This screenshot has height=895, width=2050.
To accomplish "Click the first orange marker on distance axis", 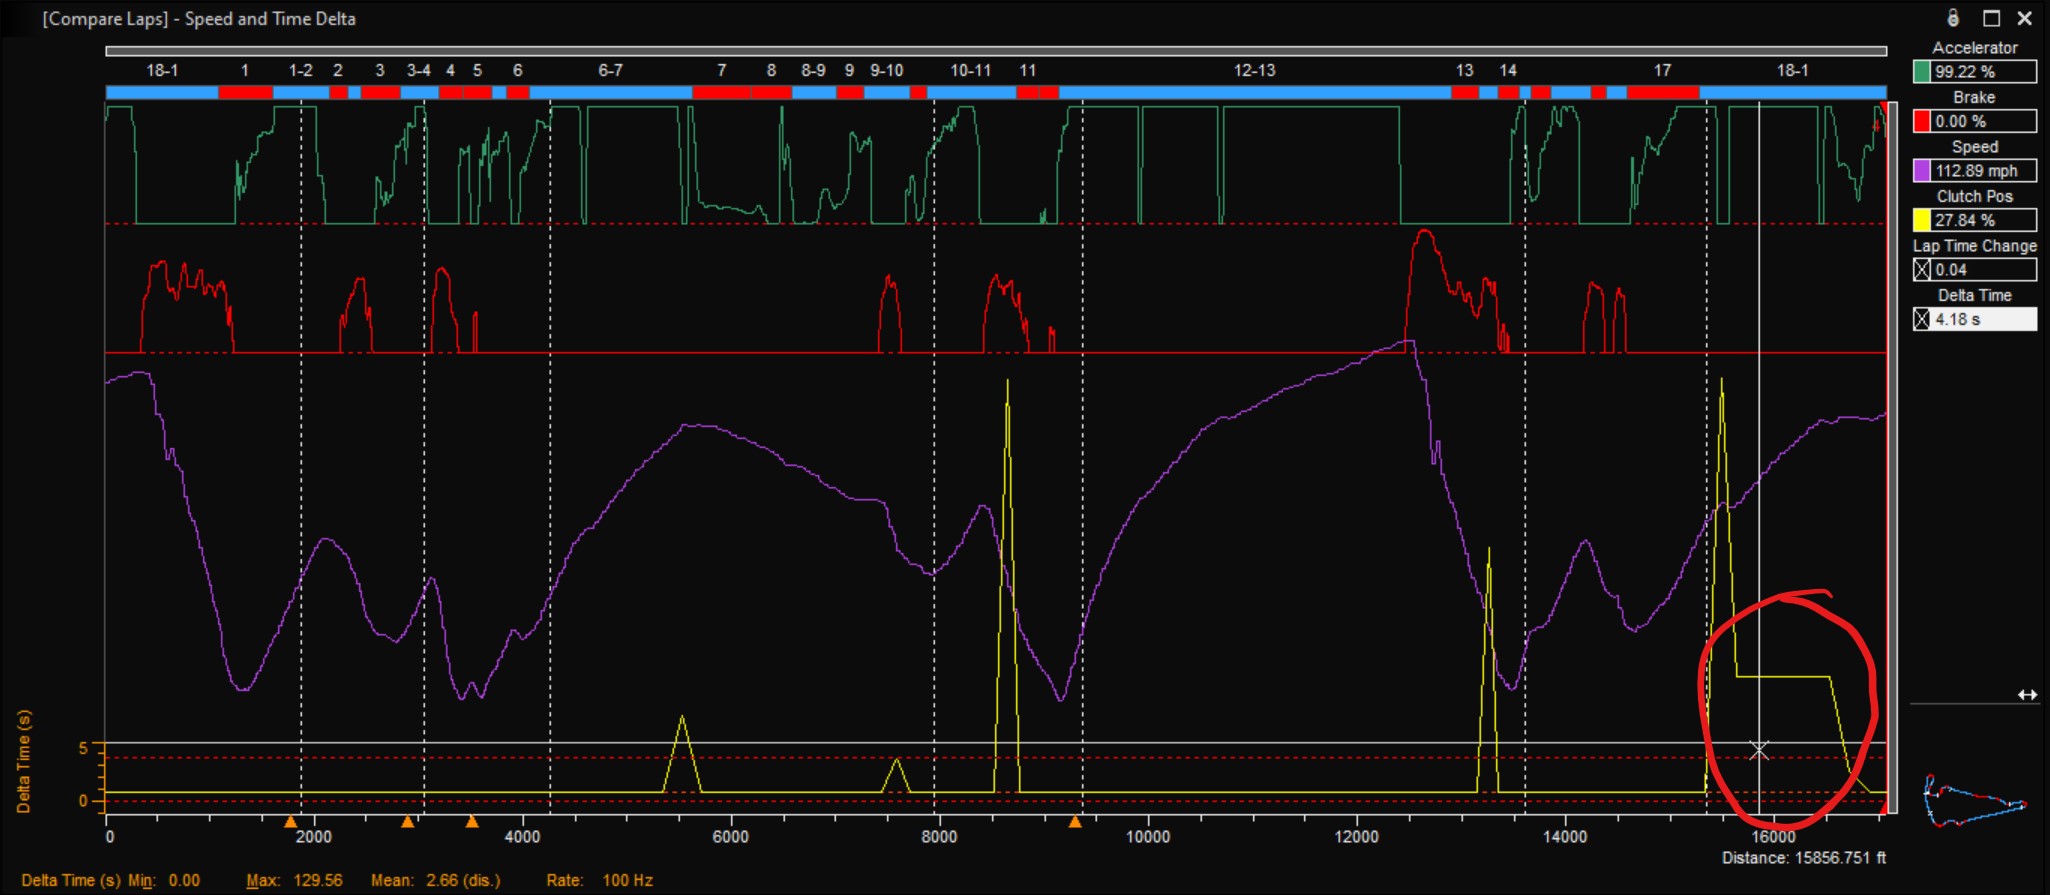I will point(290,822).
